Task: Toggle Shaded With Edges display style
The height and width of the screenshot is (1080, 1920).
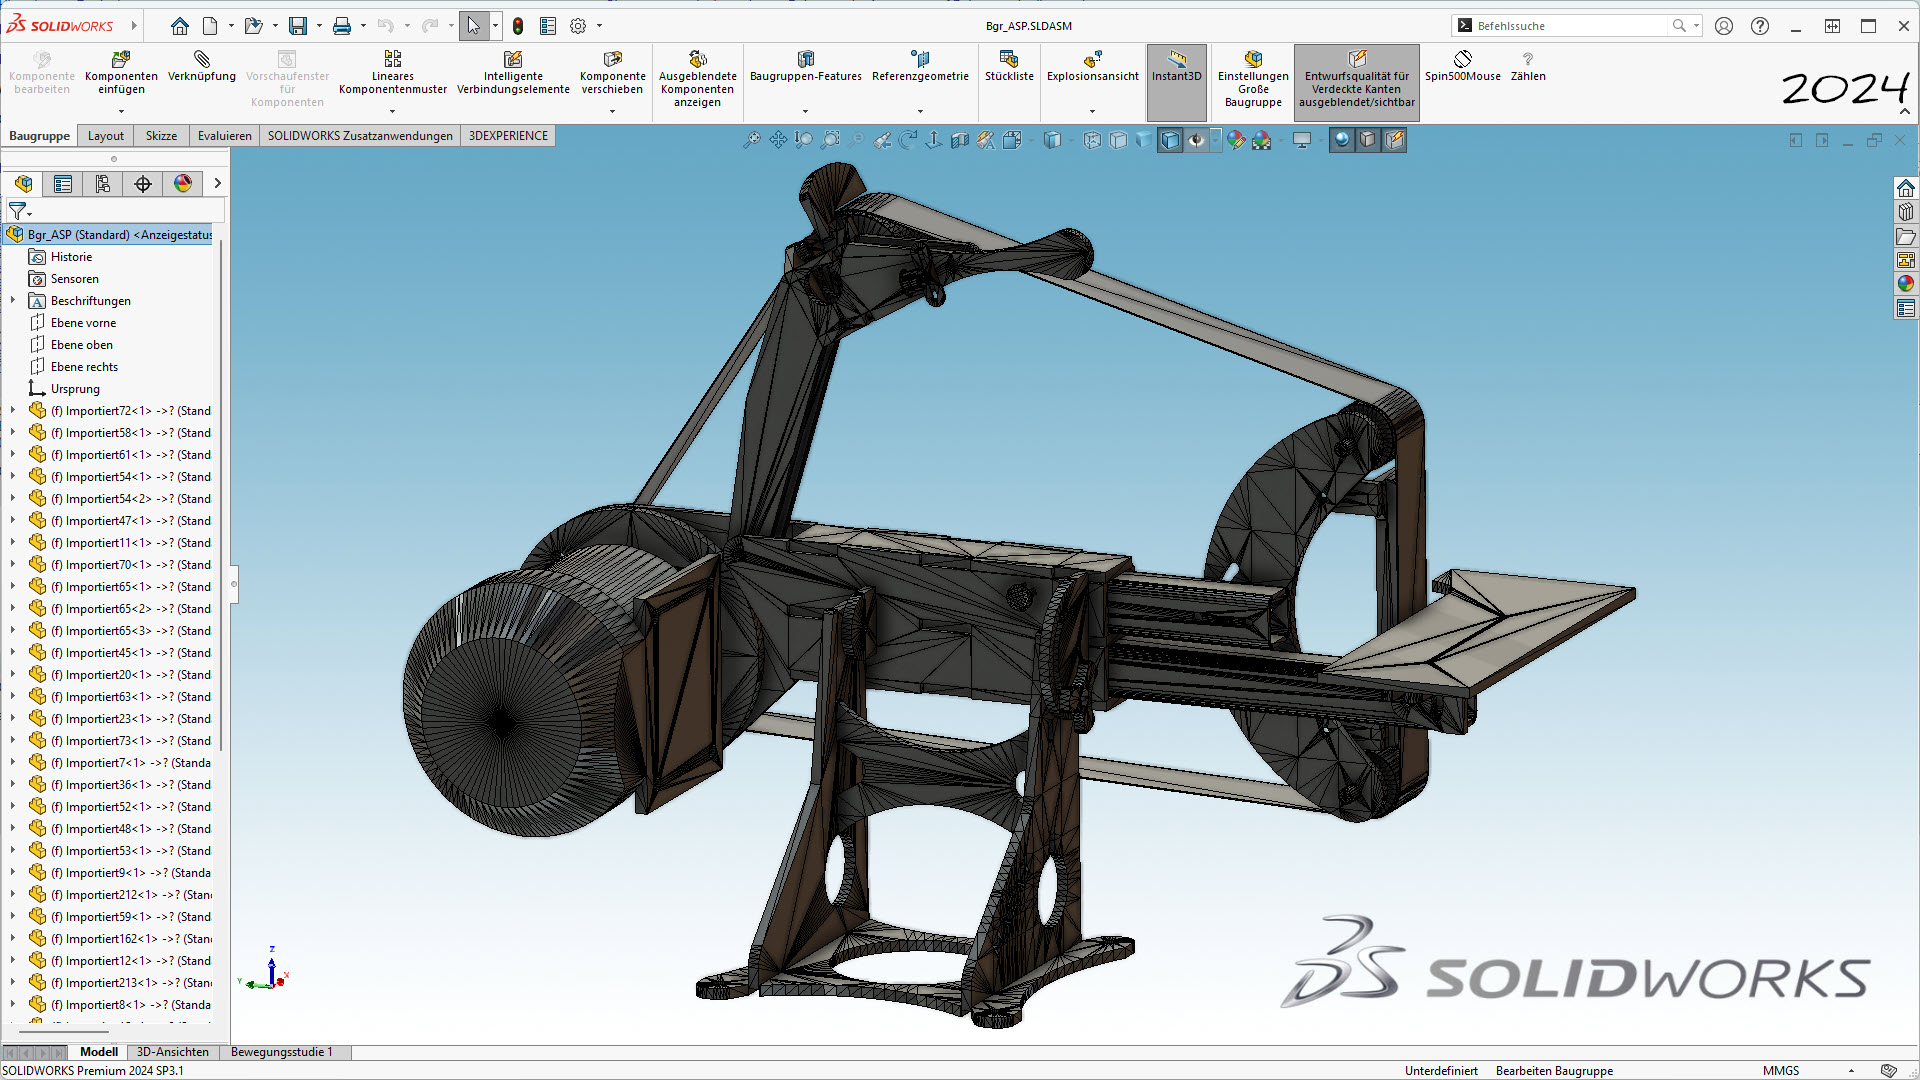Action: coord(1170,141)
